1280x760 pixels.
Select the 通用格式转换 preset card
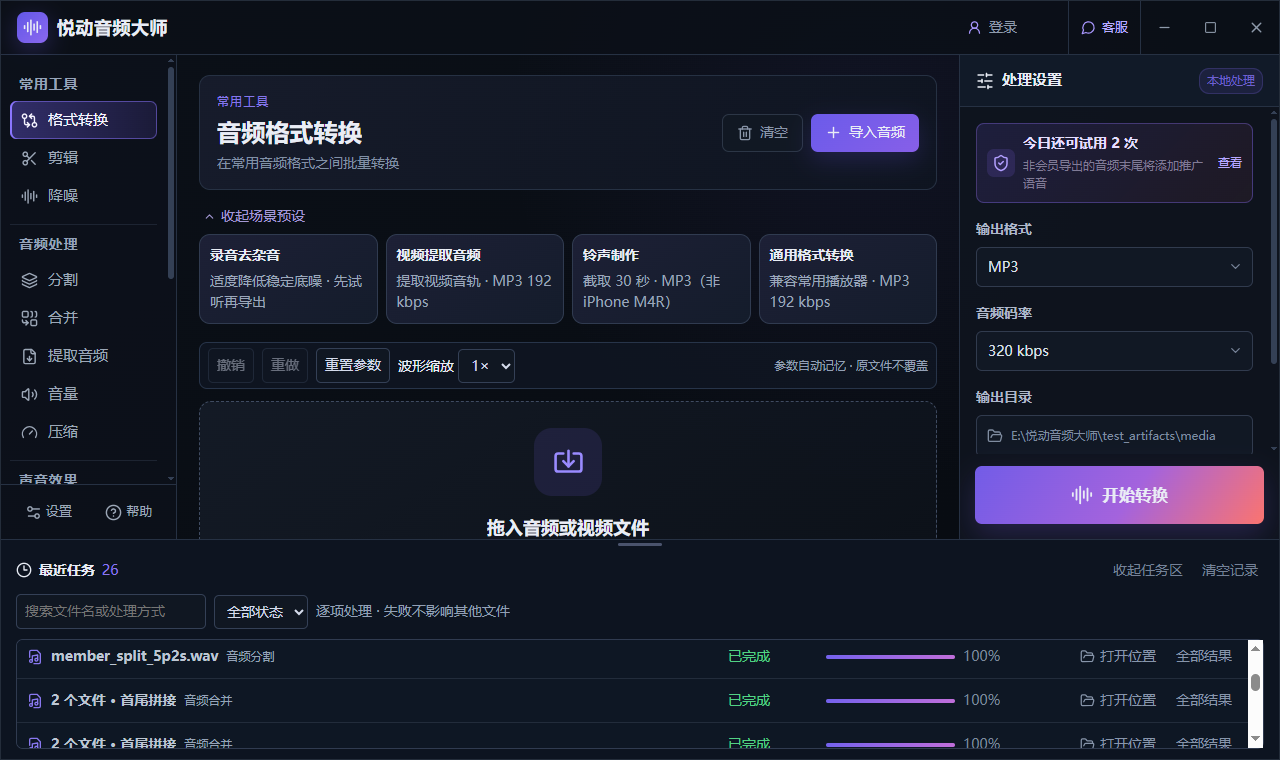(848, 279)
